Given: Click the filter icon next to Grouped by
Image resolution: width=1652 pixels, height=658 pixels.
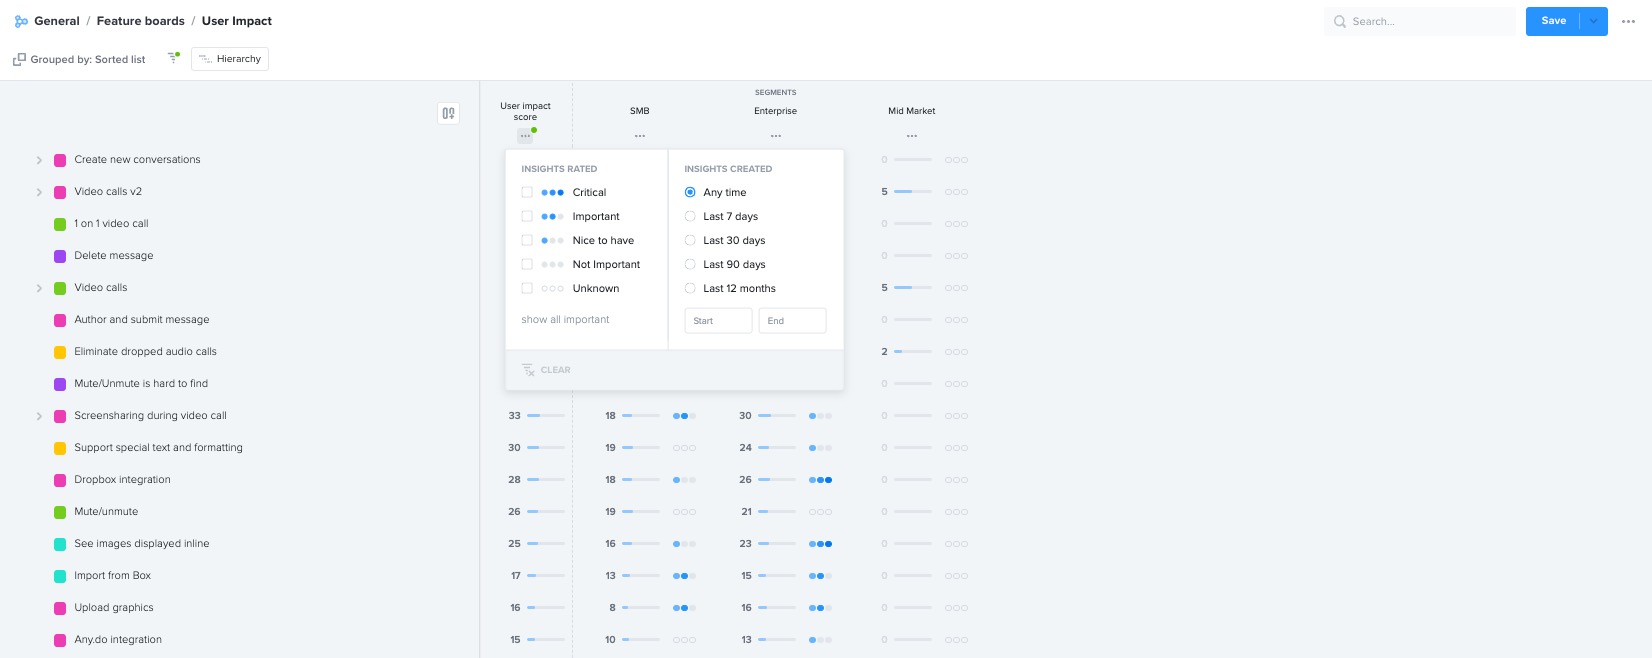Looking at the screenshot, I should pos(173,59).
